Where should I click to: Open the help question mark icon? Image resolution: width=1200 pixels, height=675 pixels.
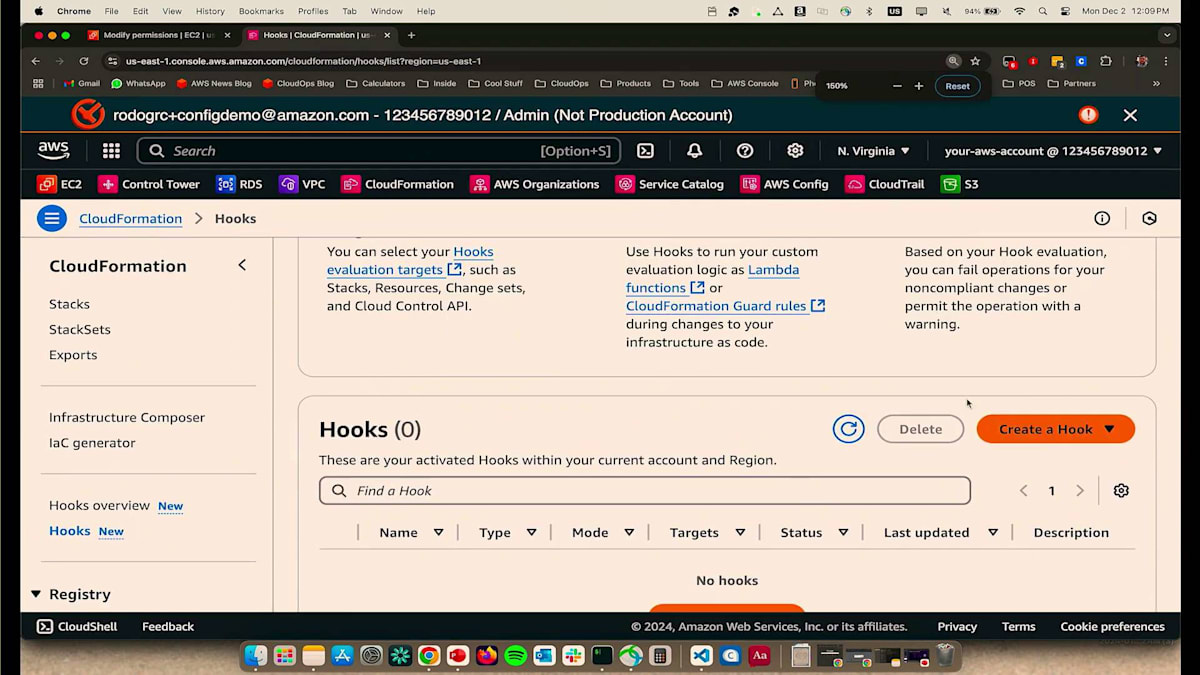tap(745, 151)
